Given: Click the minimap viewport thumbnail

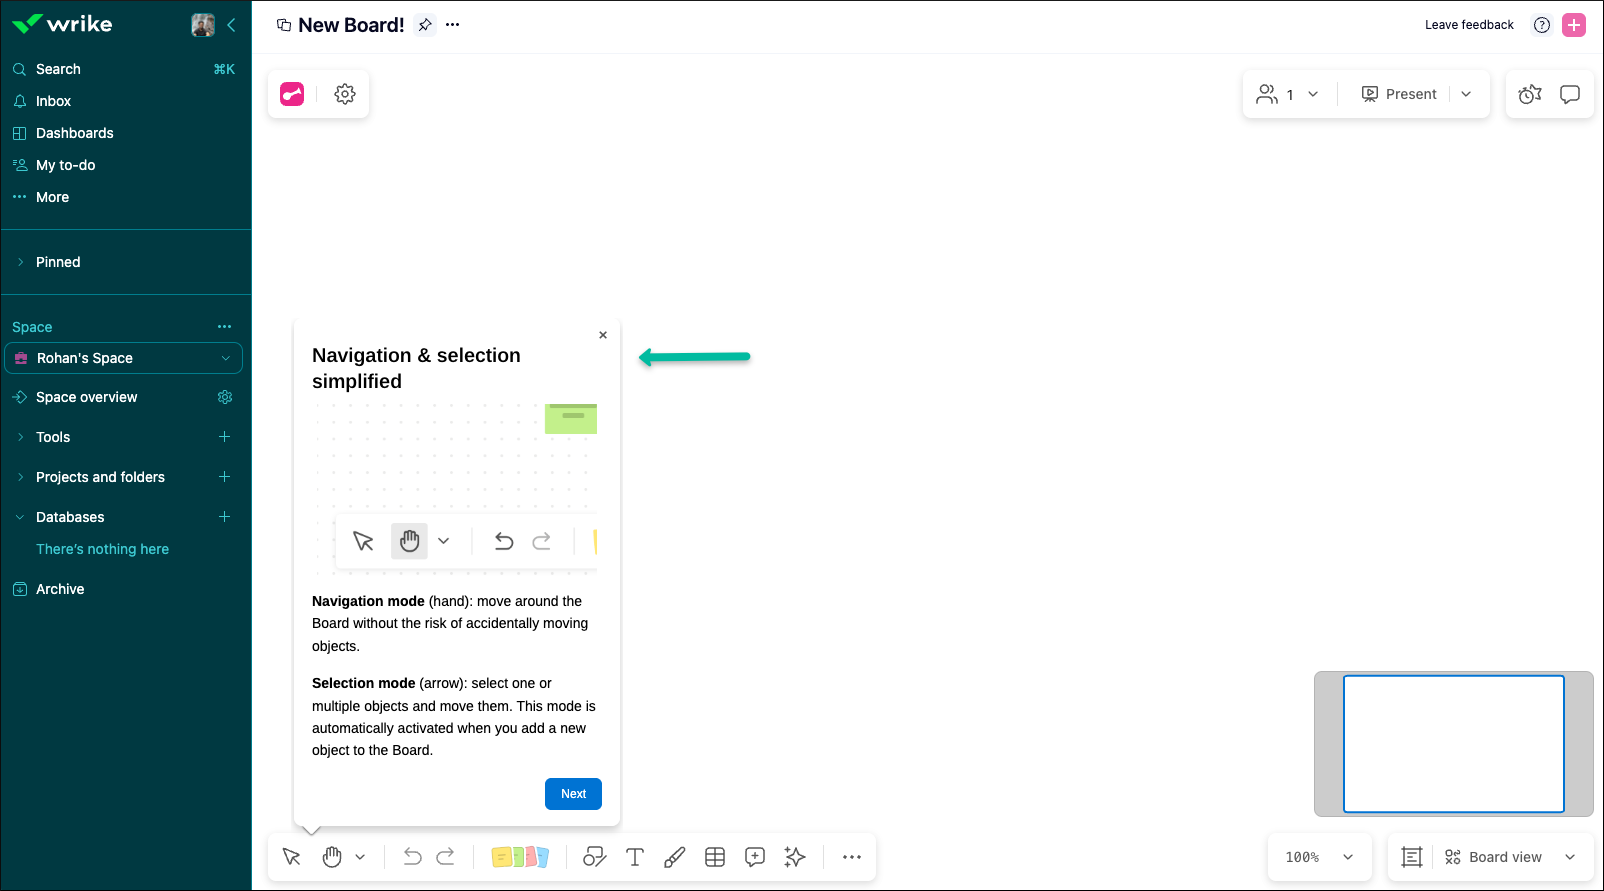Looking at the screenshot, I should (1454, 744).
